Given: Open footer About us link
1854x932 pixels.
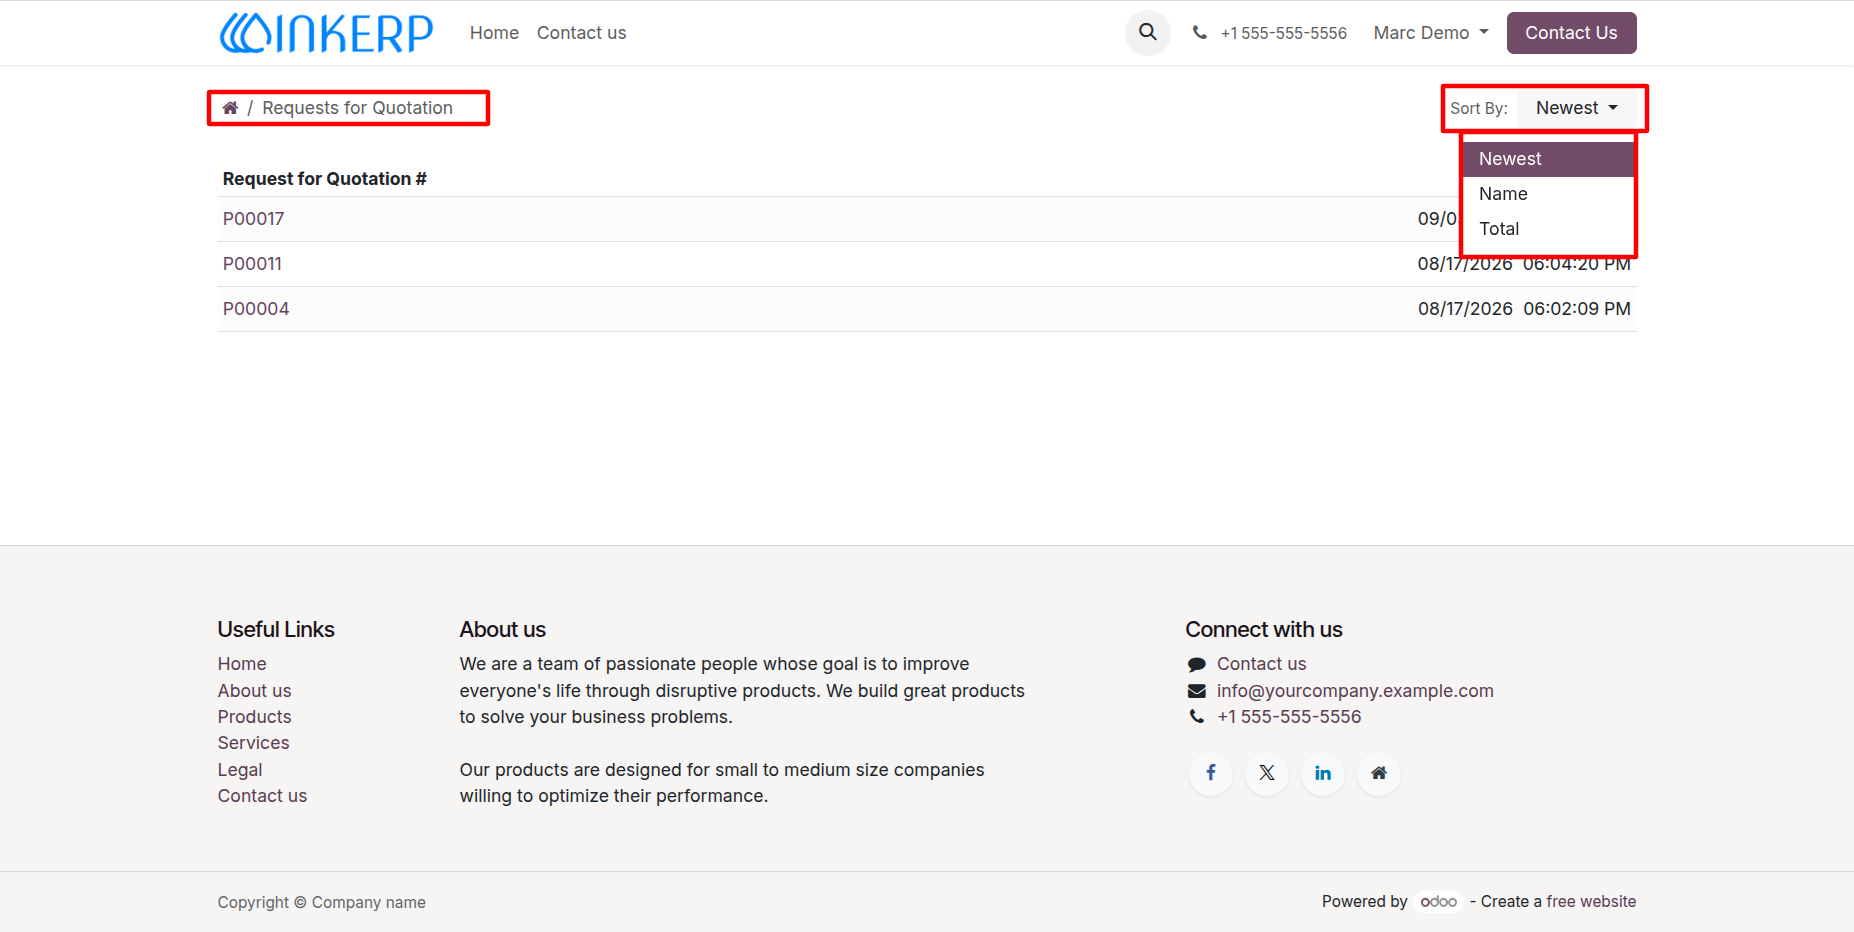Looking at the screenshot, I should [254, 691].
